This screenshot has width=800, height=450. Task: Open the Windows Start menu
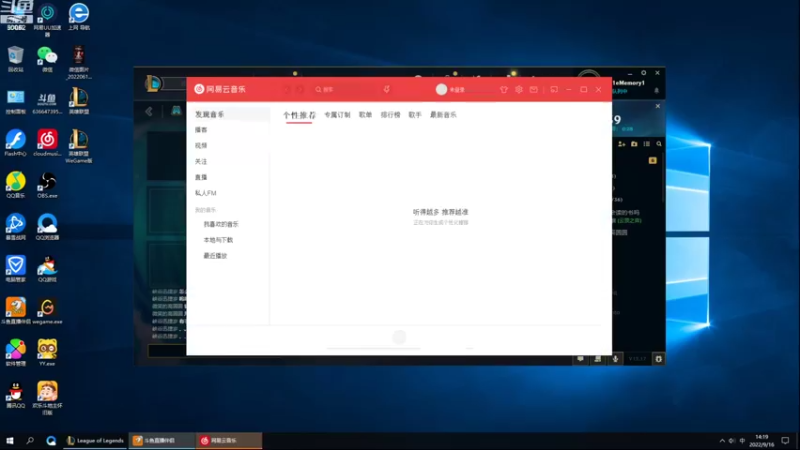click(x=10, y=440)
